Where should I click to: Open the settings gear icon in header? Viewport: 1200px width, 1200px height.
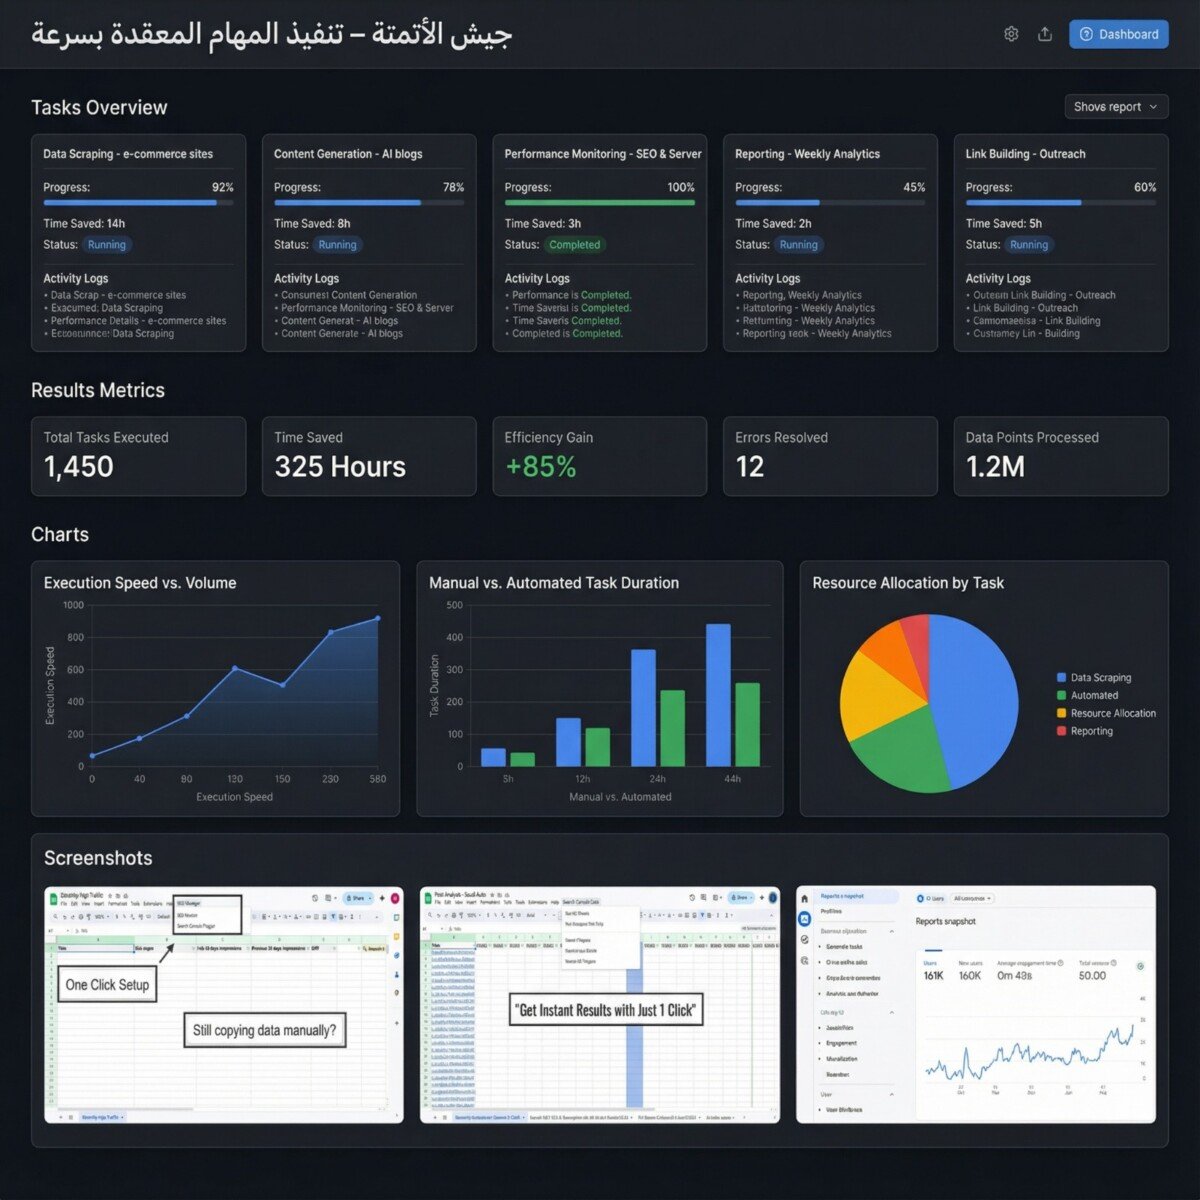(1011, 34)
